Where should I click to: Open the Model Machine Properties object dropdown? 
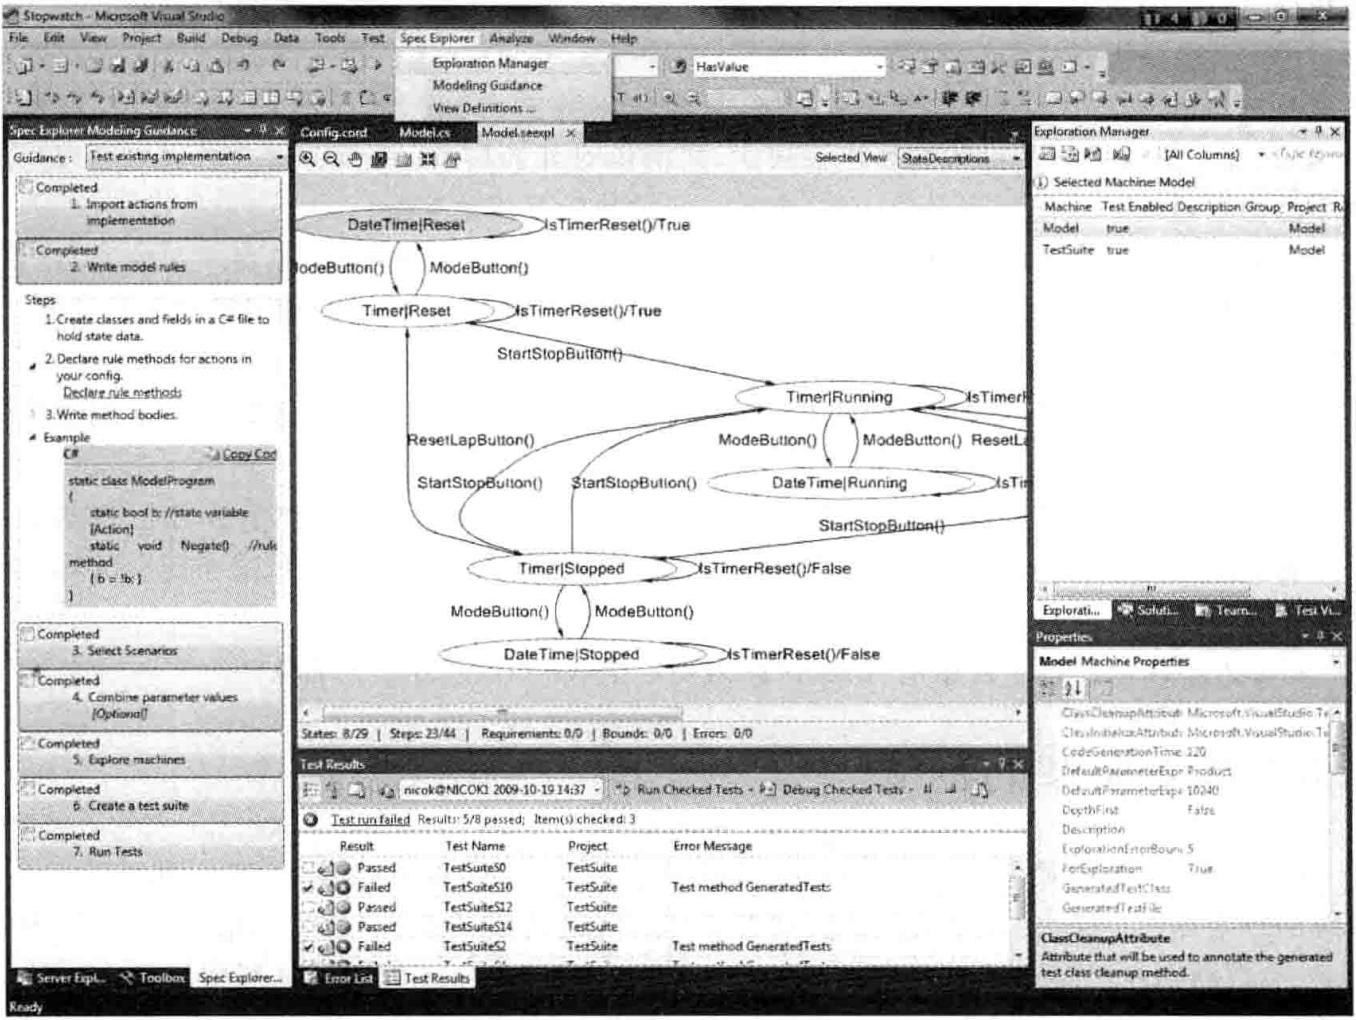coord(1190,661)
